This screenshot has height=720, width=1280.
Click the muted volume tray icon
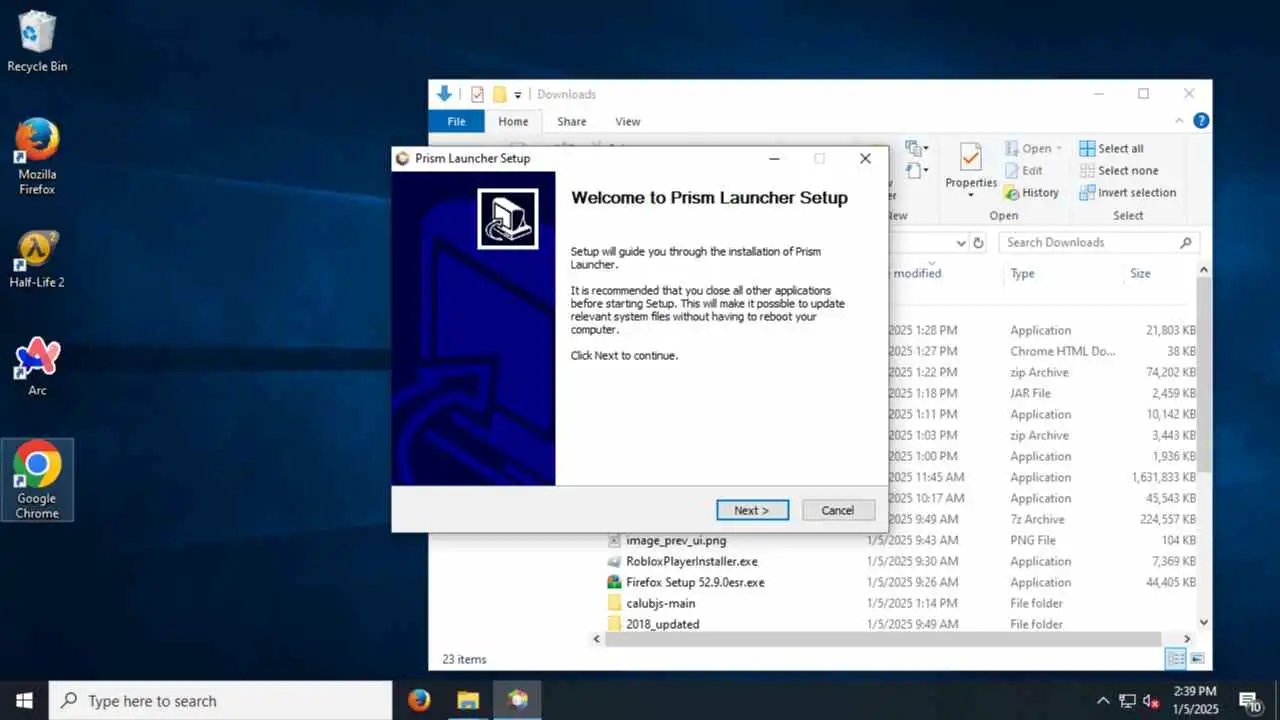coord(1151,701)
